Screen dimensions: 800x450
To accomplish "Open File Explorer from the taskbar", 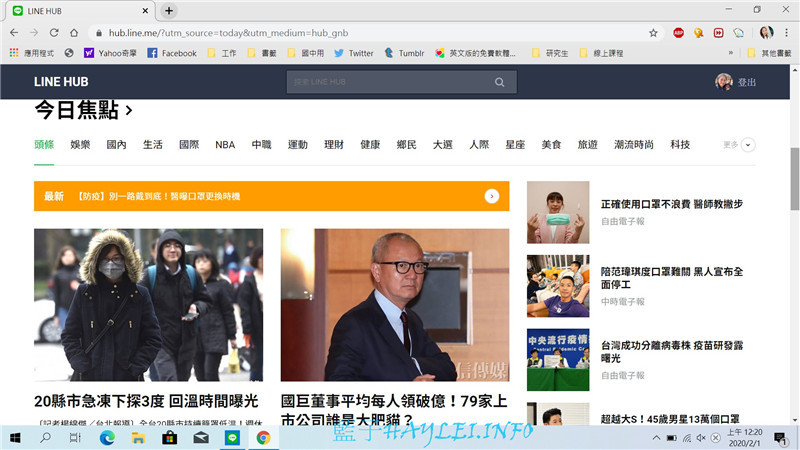I will pyautogui.click(x=138, y=438).
